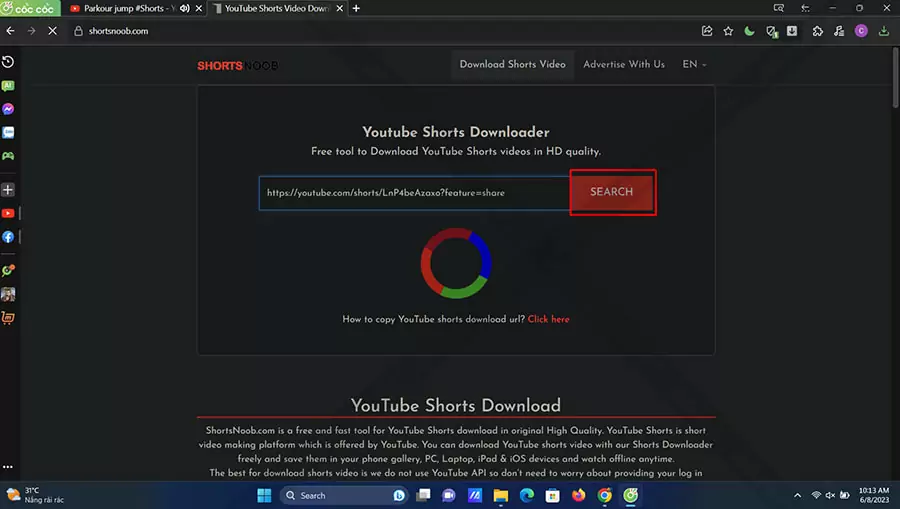Open the Advertise With Us page
The height and width of the screenshot is (509, 900).
(624, 64)
